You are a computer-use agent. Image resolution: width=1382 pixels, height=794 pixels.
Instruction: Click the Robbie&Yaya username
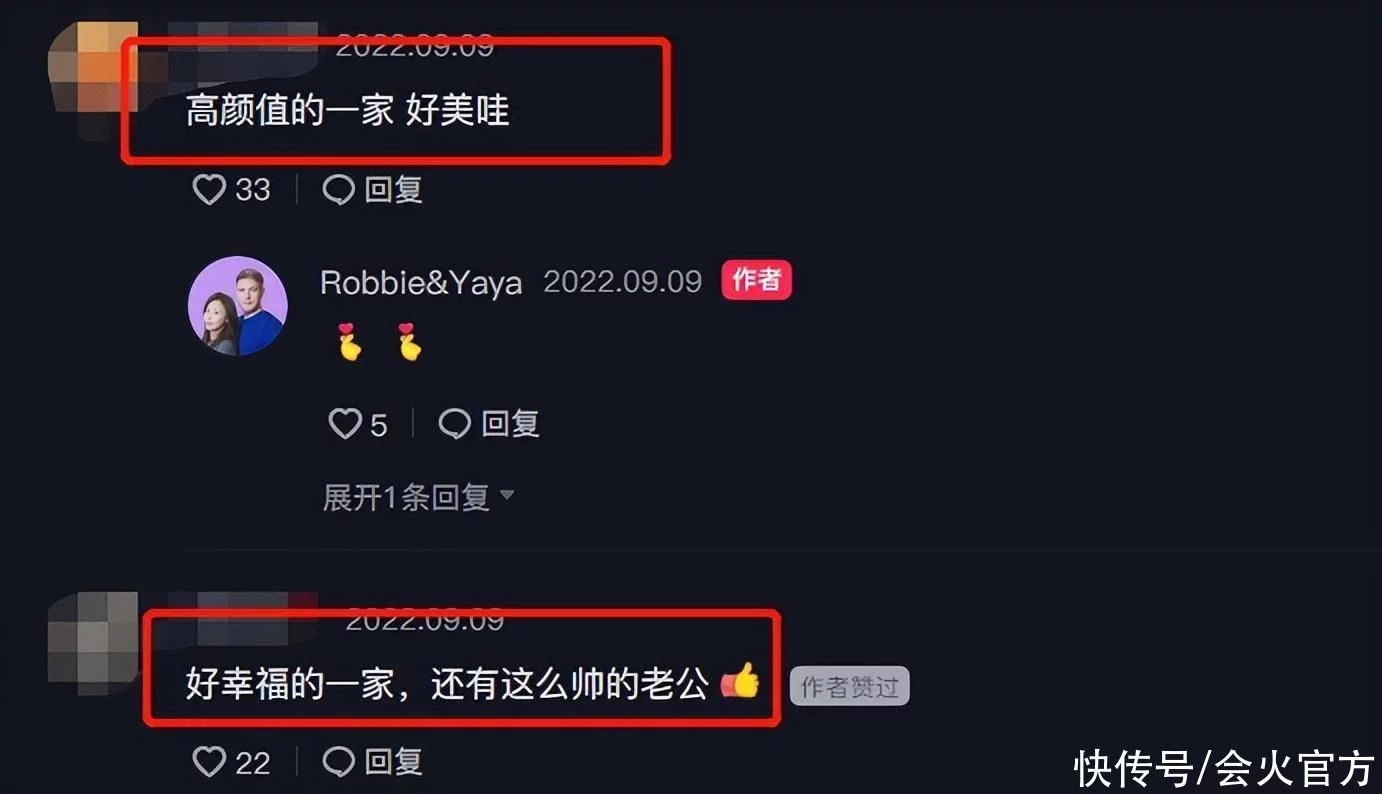(421, 282)
